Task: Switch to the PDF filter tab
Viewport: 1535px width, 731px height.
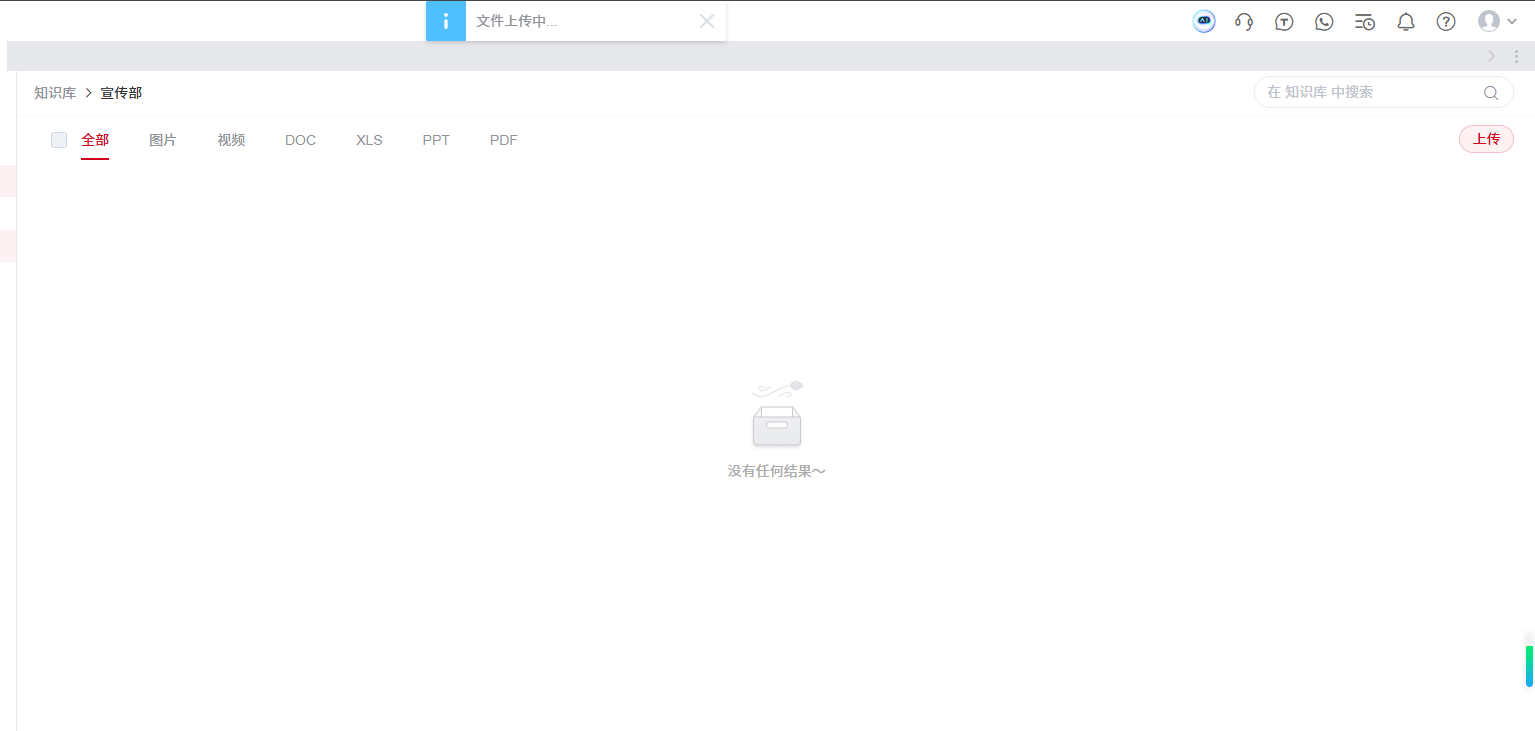Action: pos(503,140)
